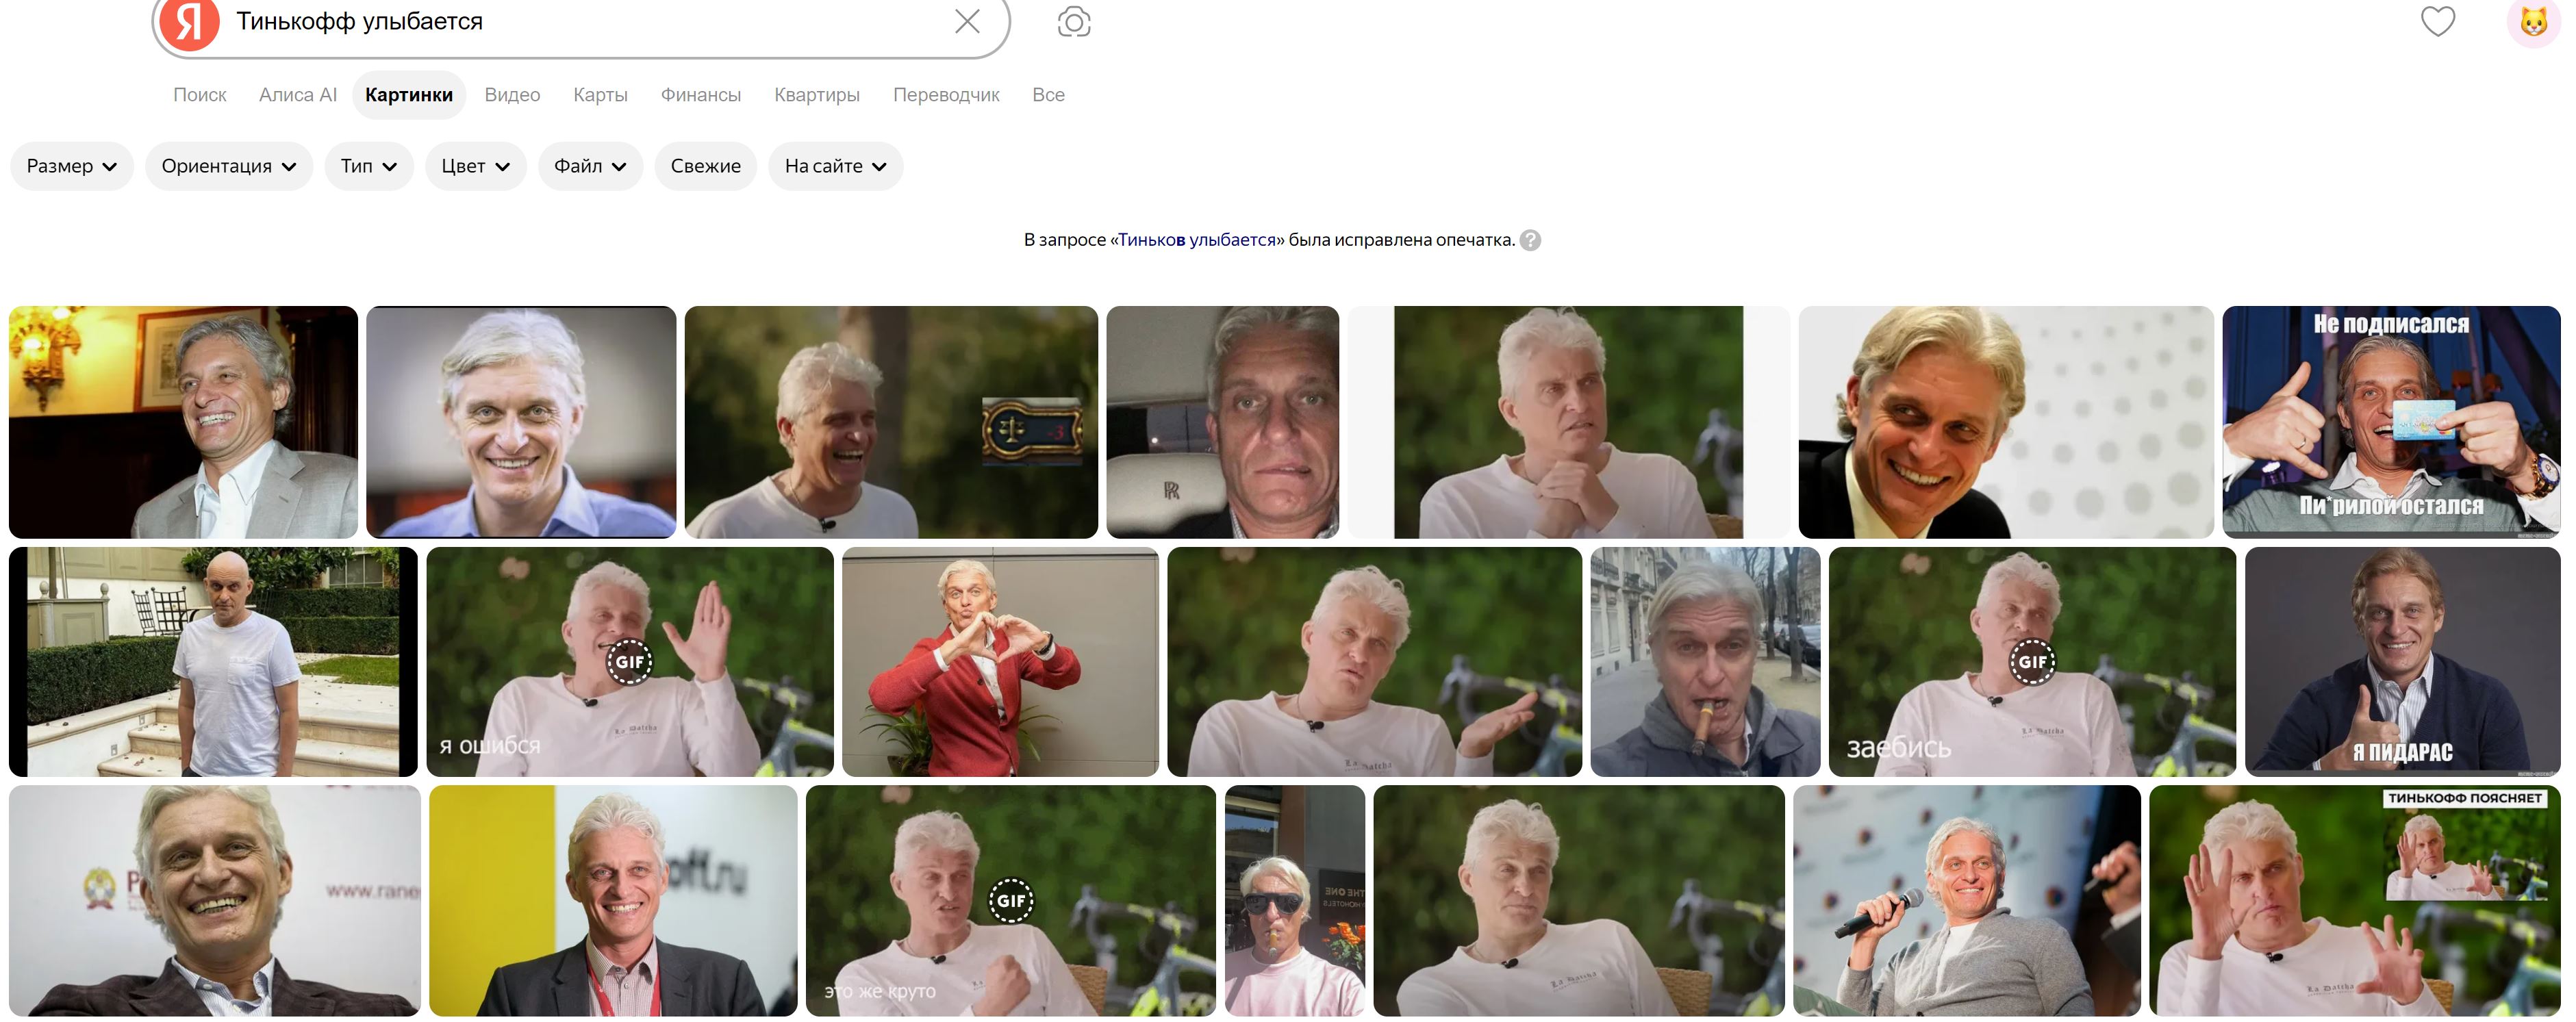The height and width of the screenshot is (1022, 2576).
Task: Click the GIF badge on 'это же круто' image
Action: pos(1011,901)
